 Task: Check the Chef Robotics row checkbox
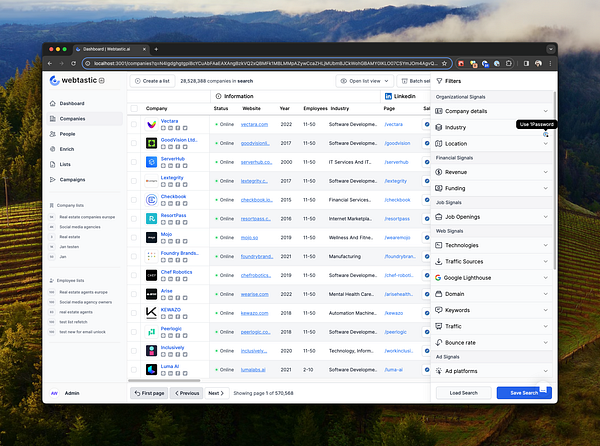coord(134,275)
